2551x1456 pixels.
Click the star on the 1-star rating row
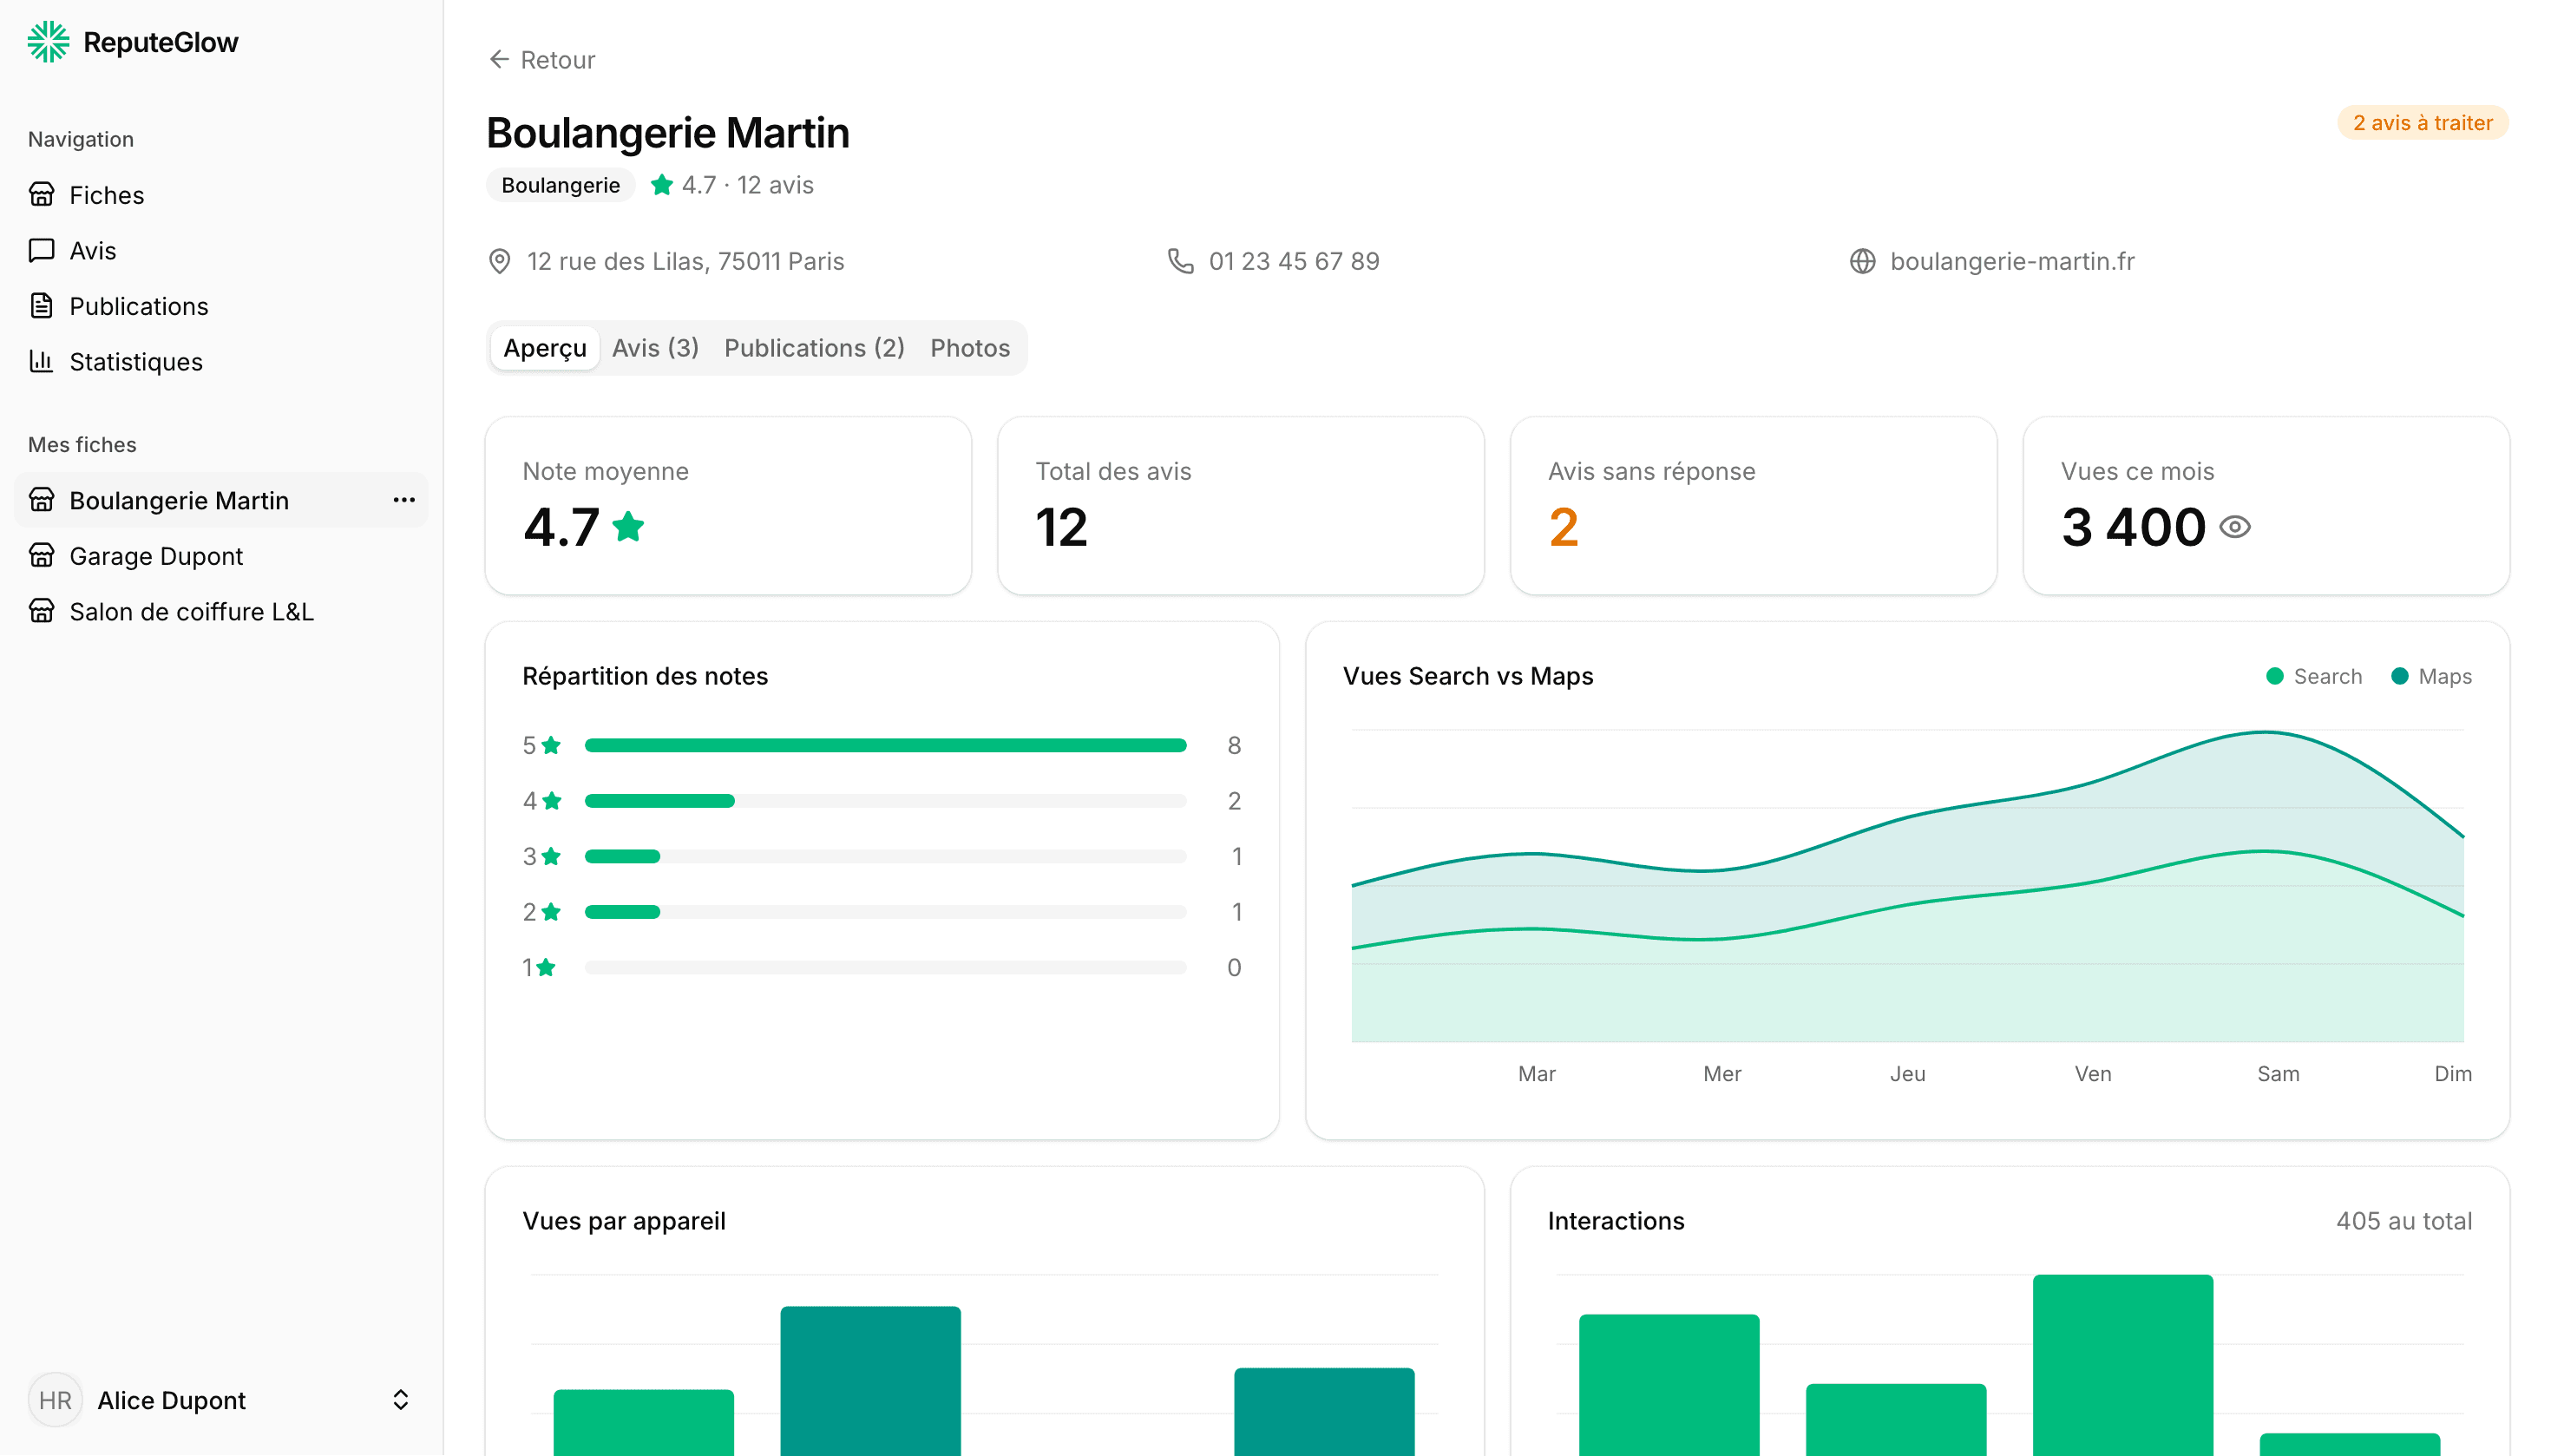(x=546, y=967)
